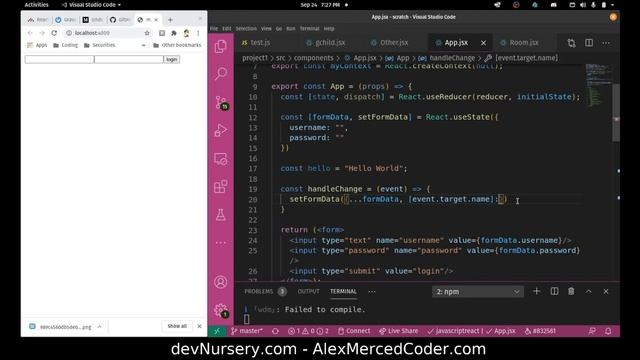
Task: Maximize the terminal panel size
Action: coord(589,291)
